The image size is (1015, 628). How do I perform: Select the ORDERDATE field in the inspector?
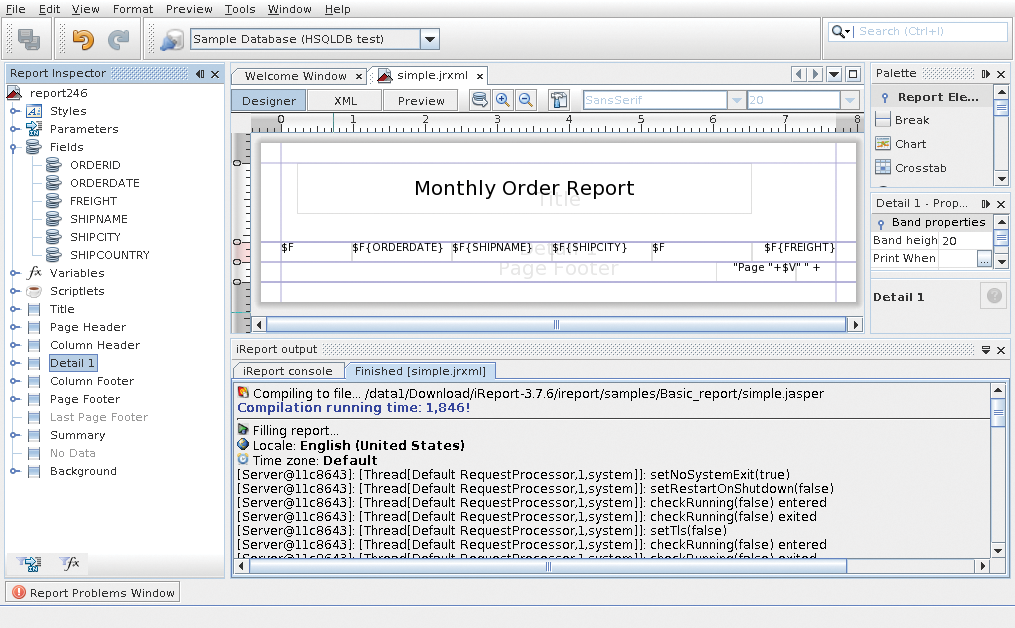(x=104, y=182)
